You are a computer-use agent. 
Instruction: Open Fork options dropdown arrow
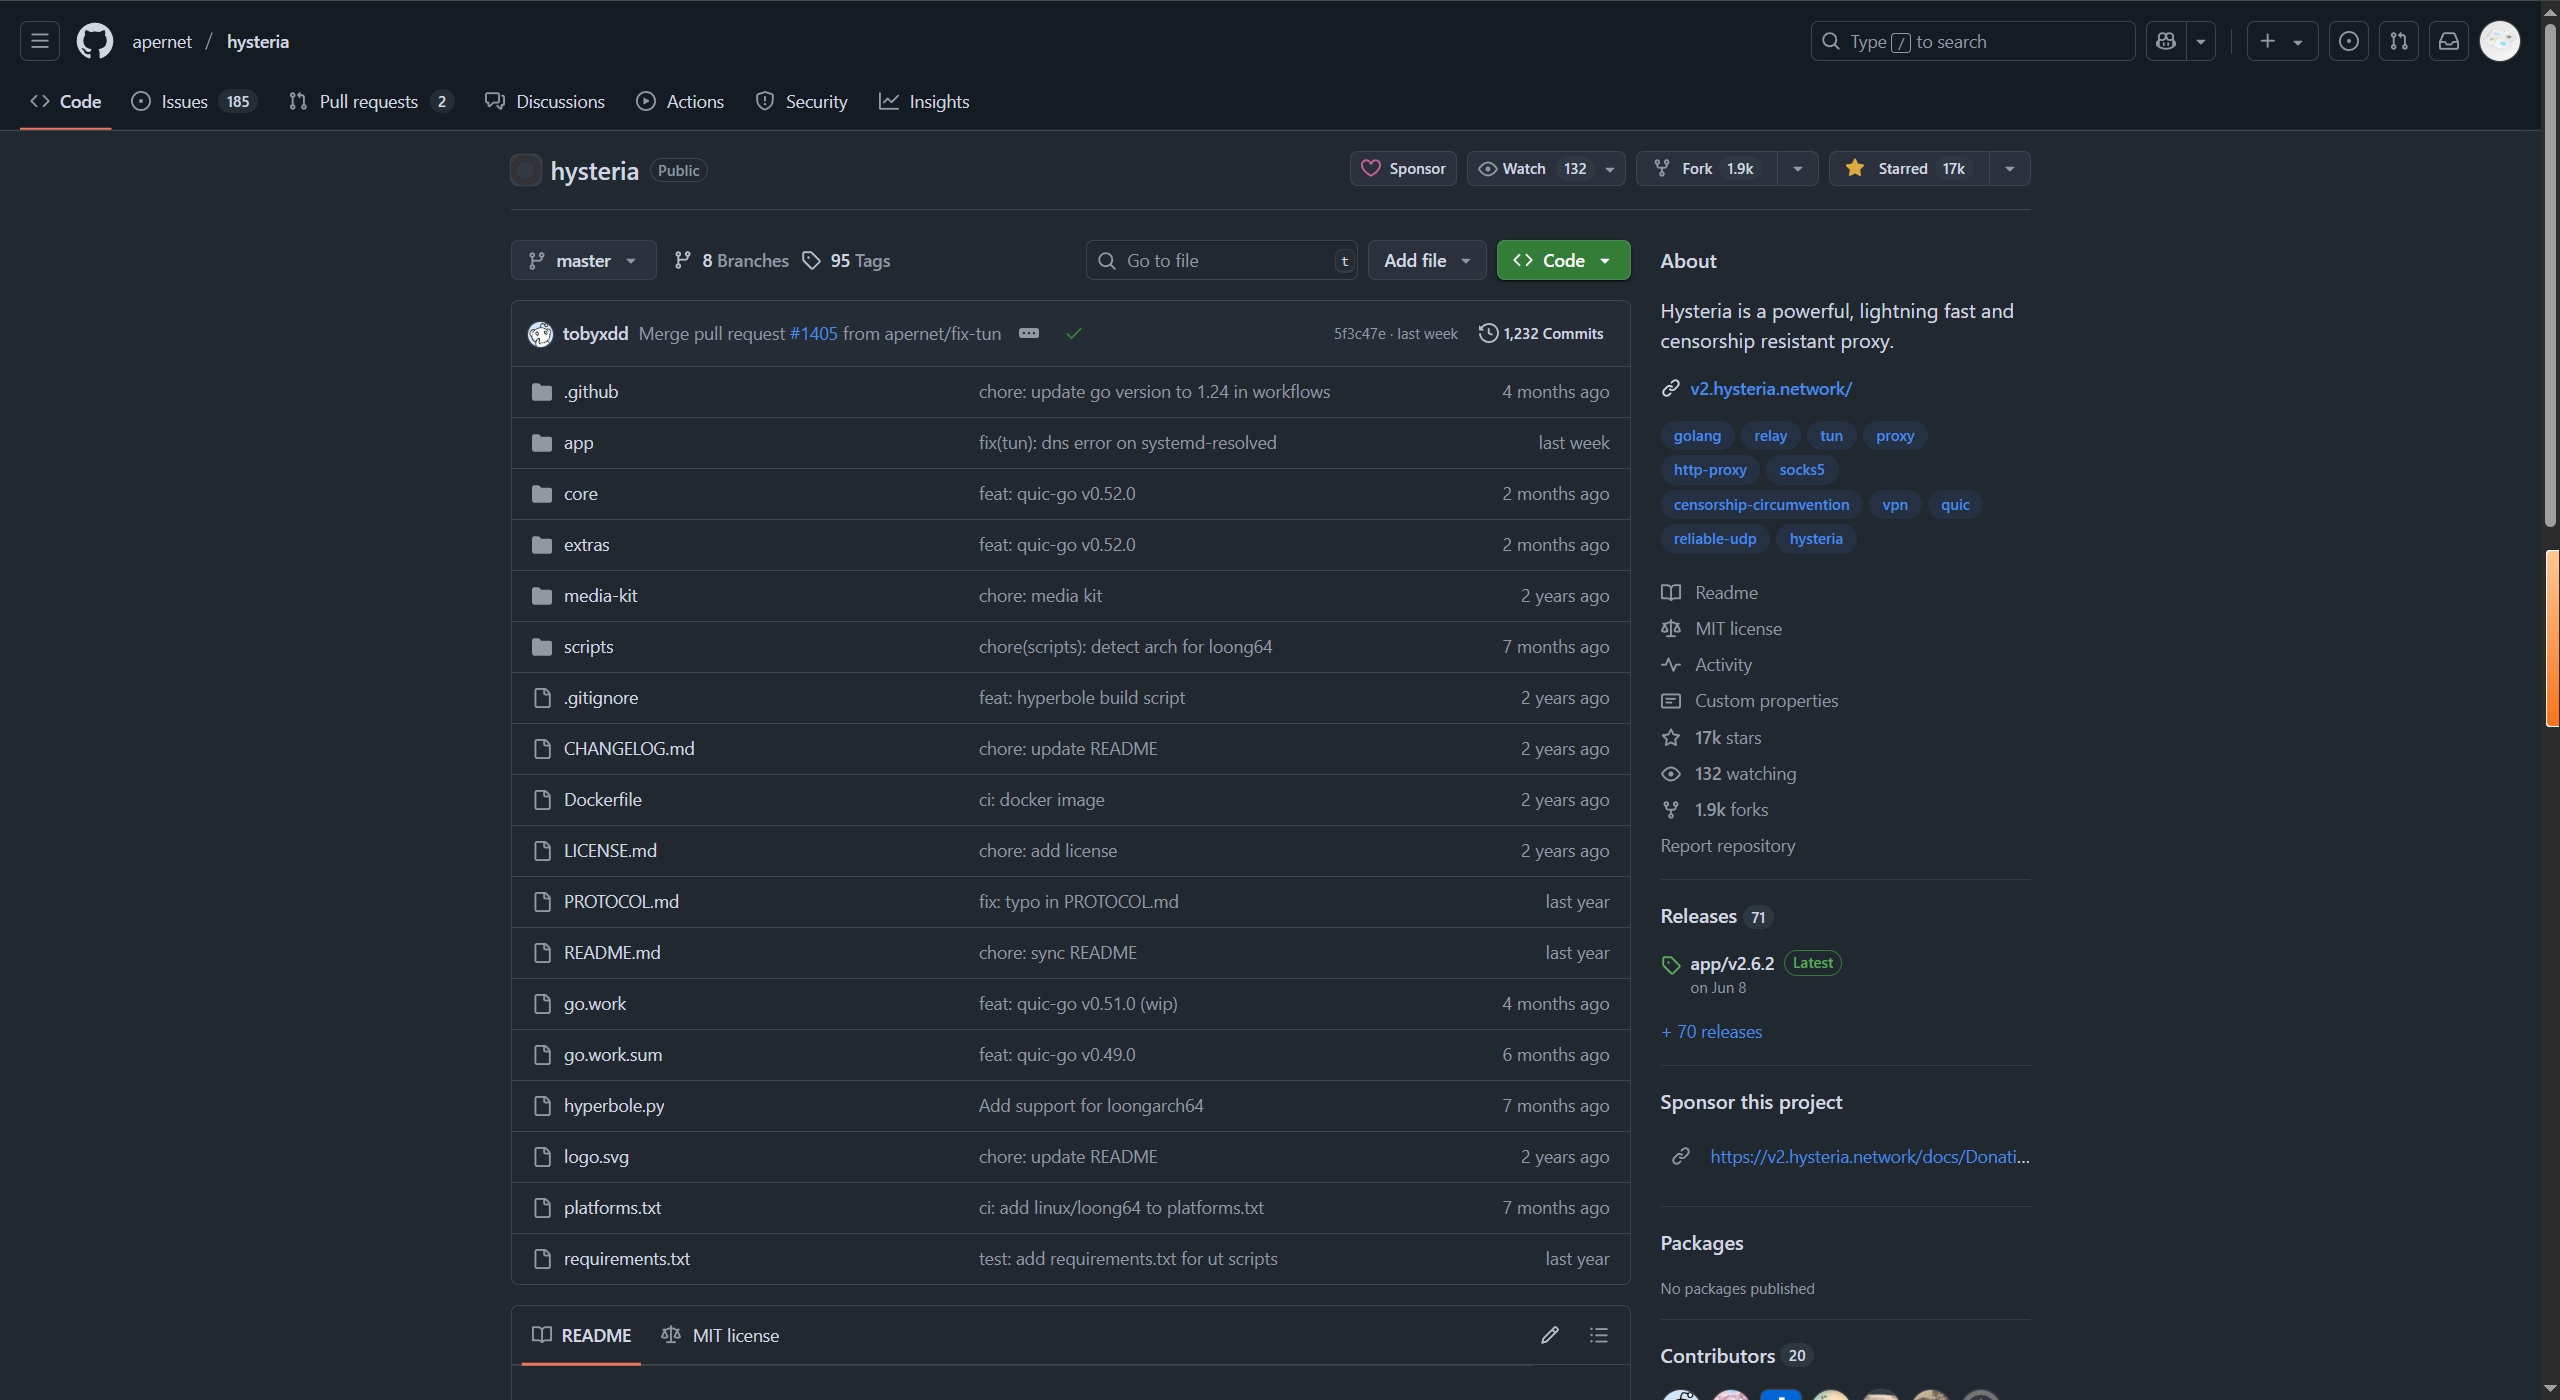tap(1797, 169)
